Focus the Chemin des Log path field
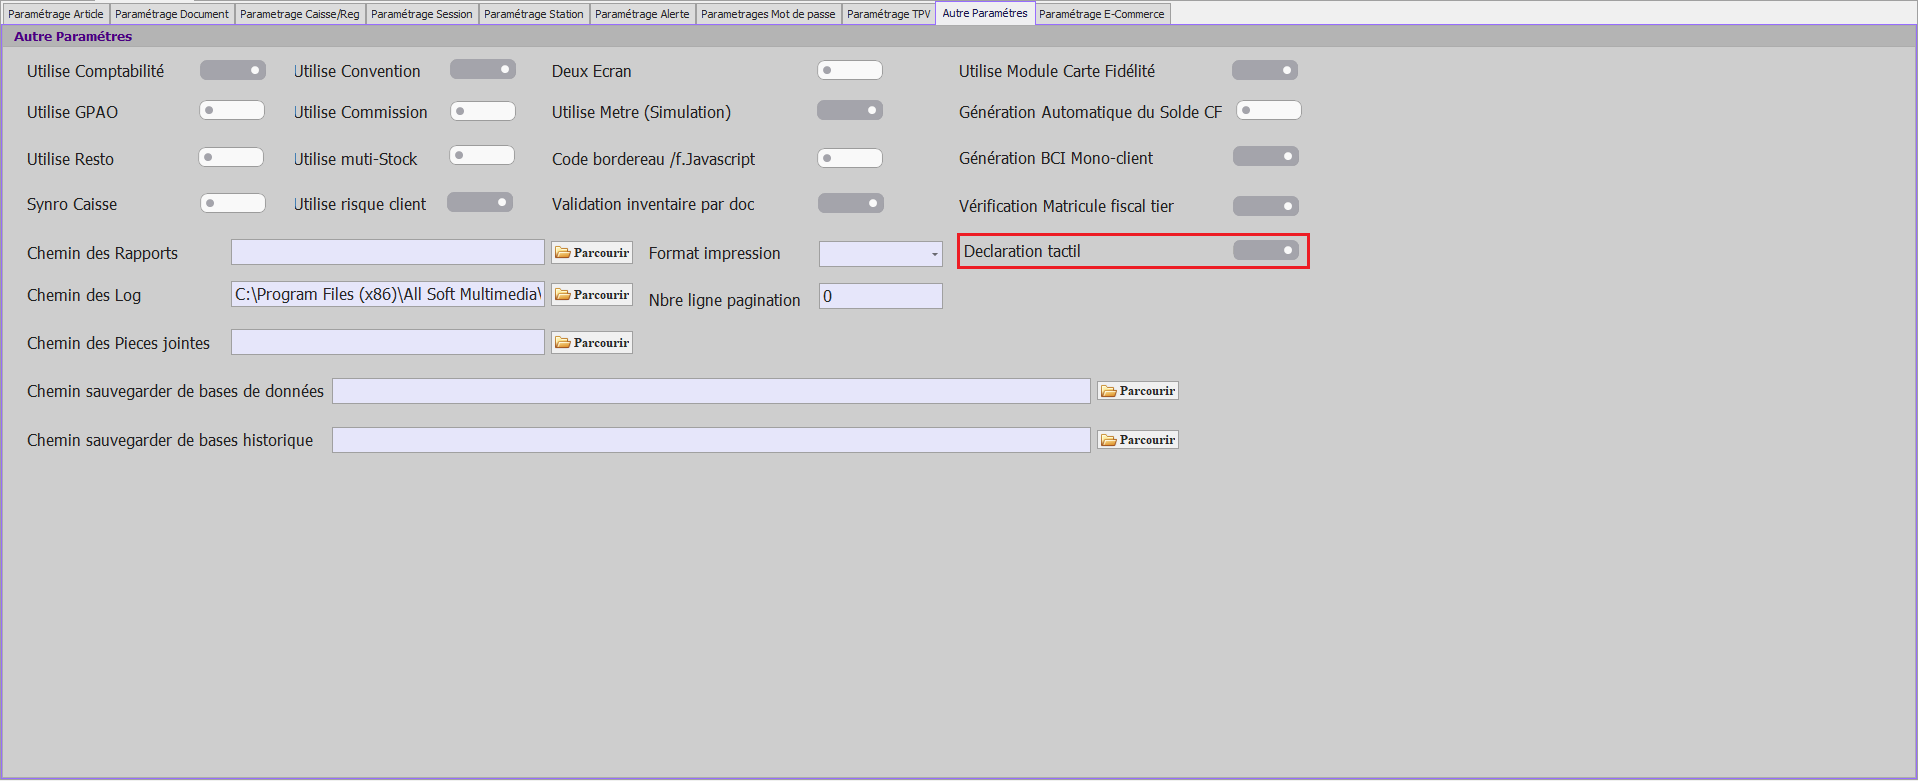This screenshot has height=781, width=1918. click(388, 294)
